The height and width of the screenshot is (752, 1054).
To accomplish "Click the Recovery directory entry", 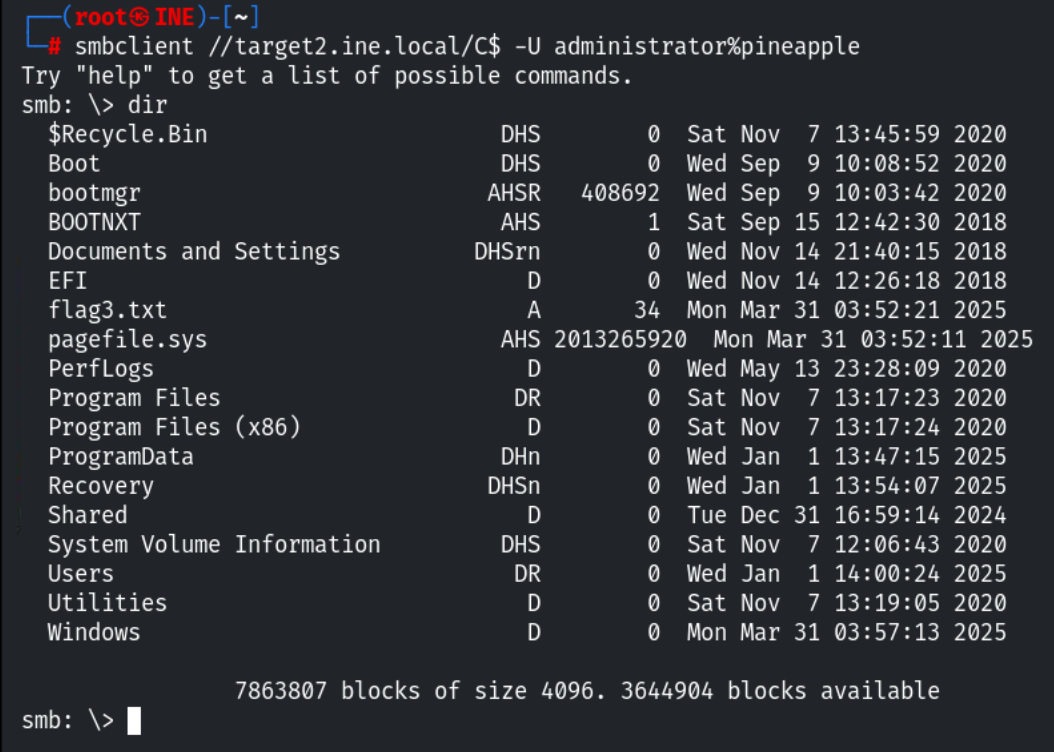I will (x=101, y=486).
